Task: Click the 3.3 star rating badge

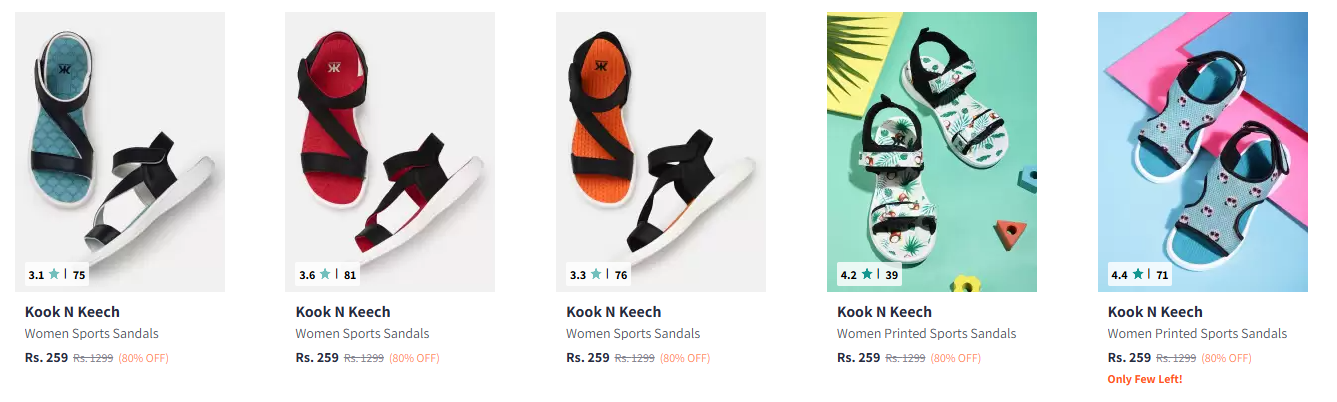Action: tap(599, 274)
